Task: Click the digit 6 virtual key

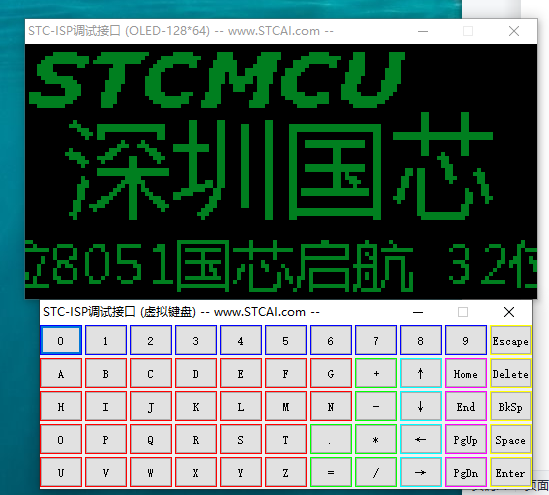Action: pos(331,340)
